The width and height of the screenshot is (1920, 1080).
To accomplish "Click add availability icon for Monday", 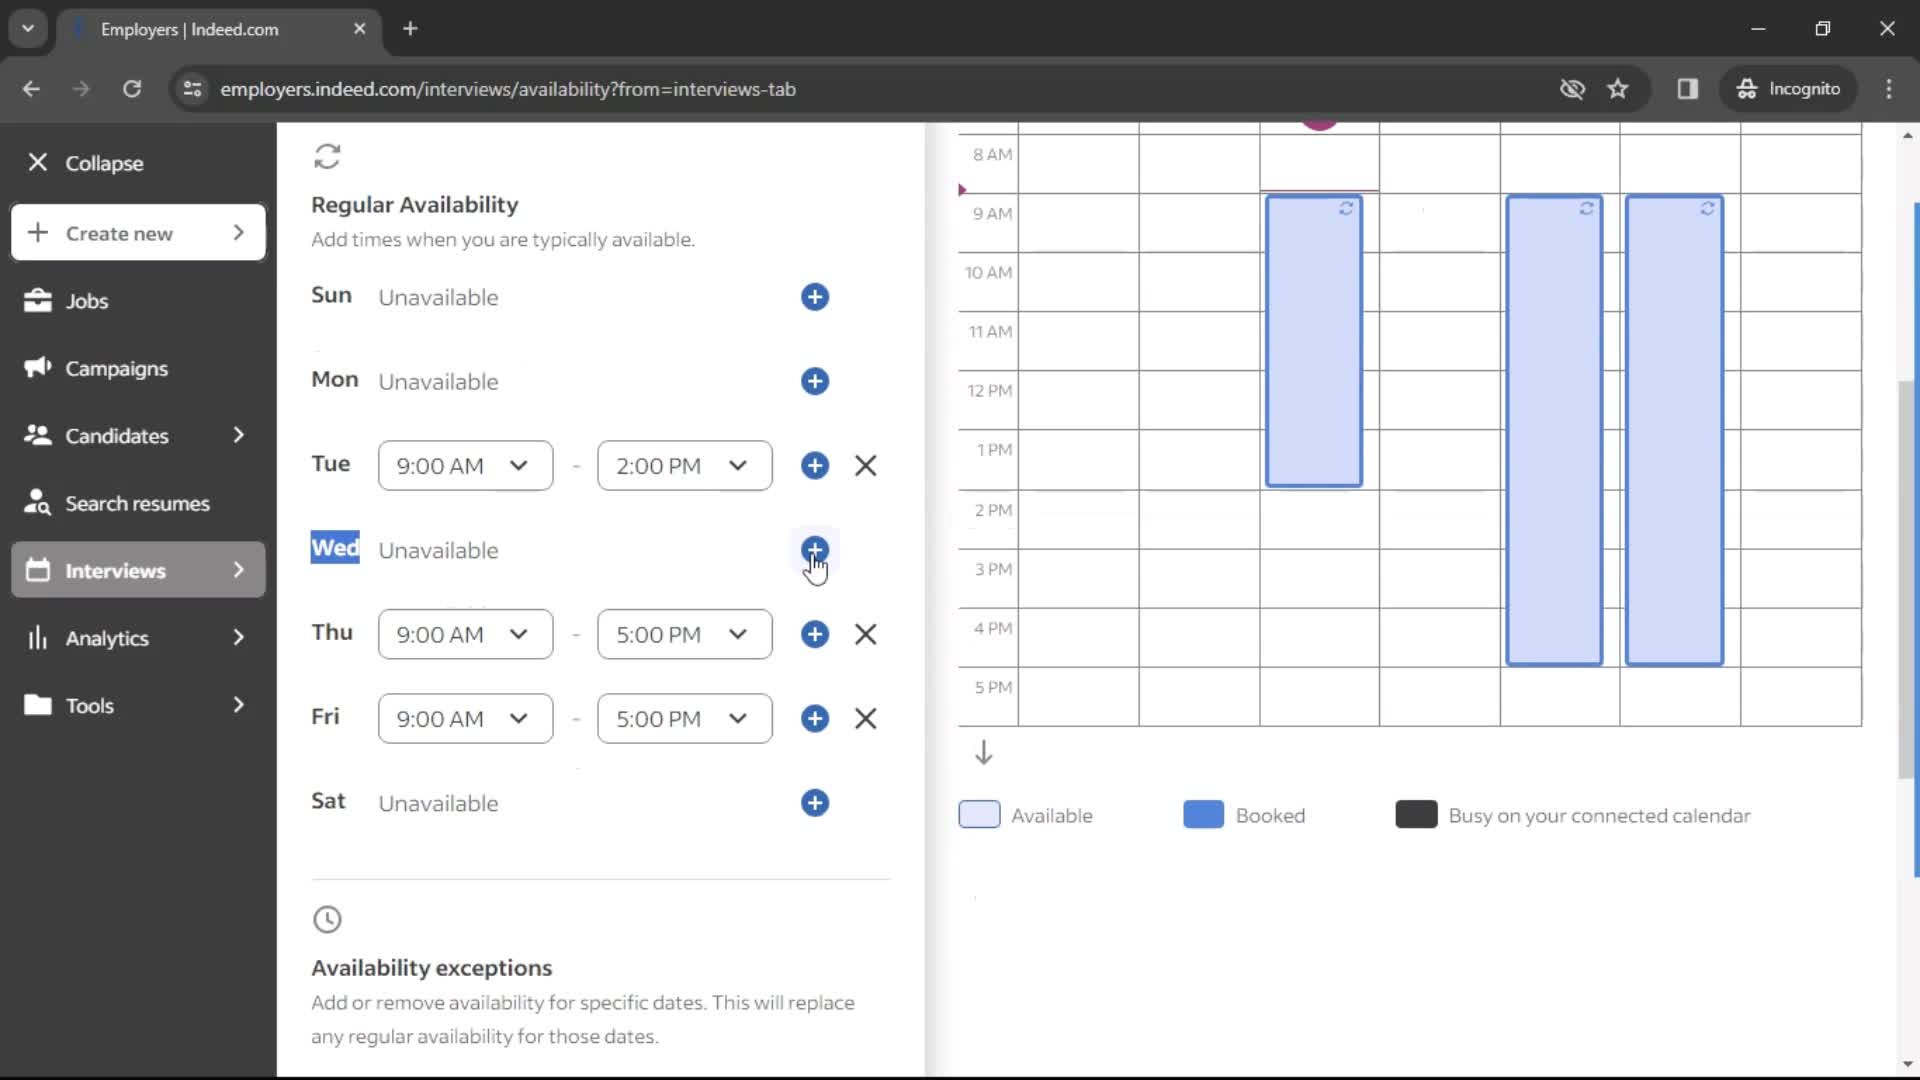I will pyautogui.click(x=815, y=381).
